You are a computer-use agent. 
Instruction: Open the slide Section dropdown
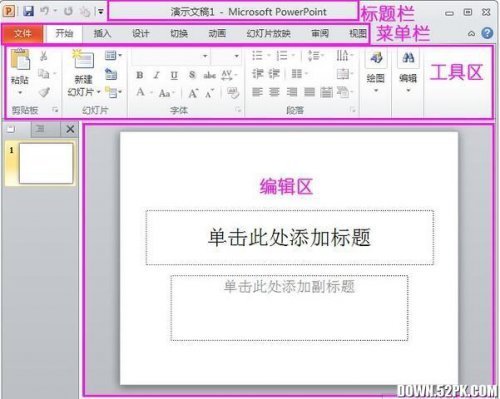click(x=113, y=92)
